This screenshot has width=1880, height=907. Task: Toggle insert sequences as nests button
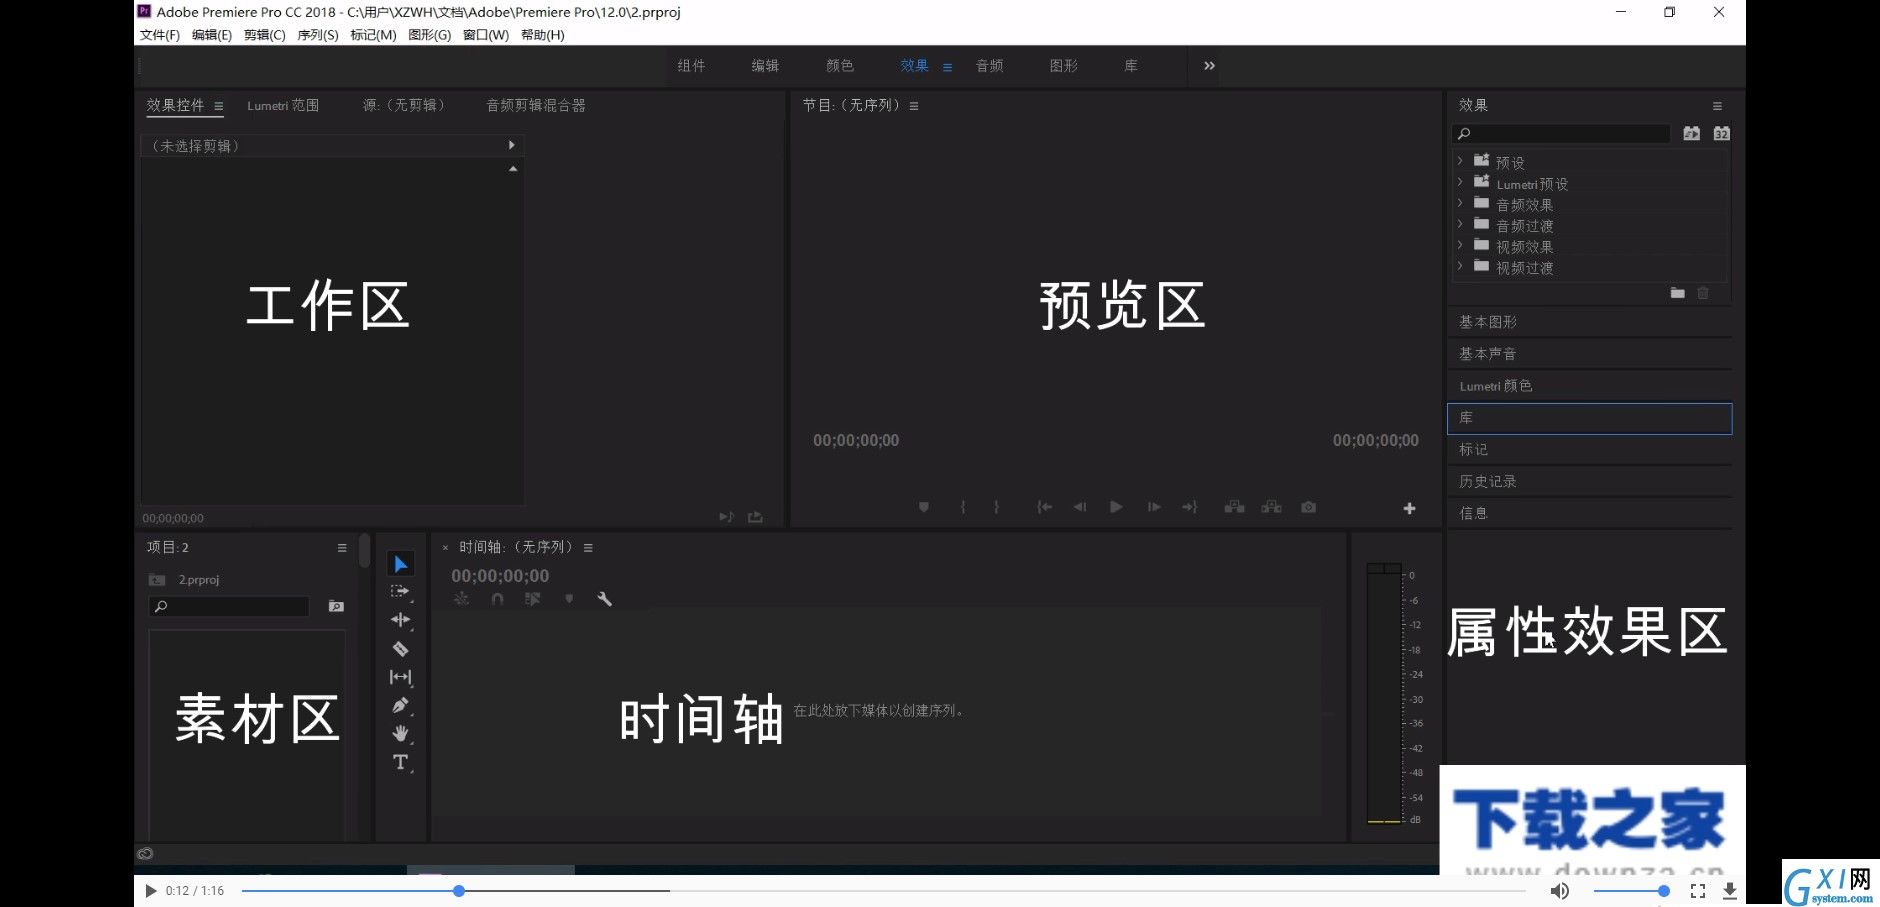point(461,599)
